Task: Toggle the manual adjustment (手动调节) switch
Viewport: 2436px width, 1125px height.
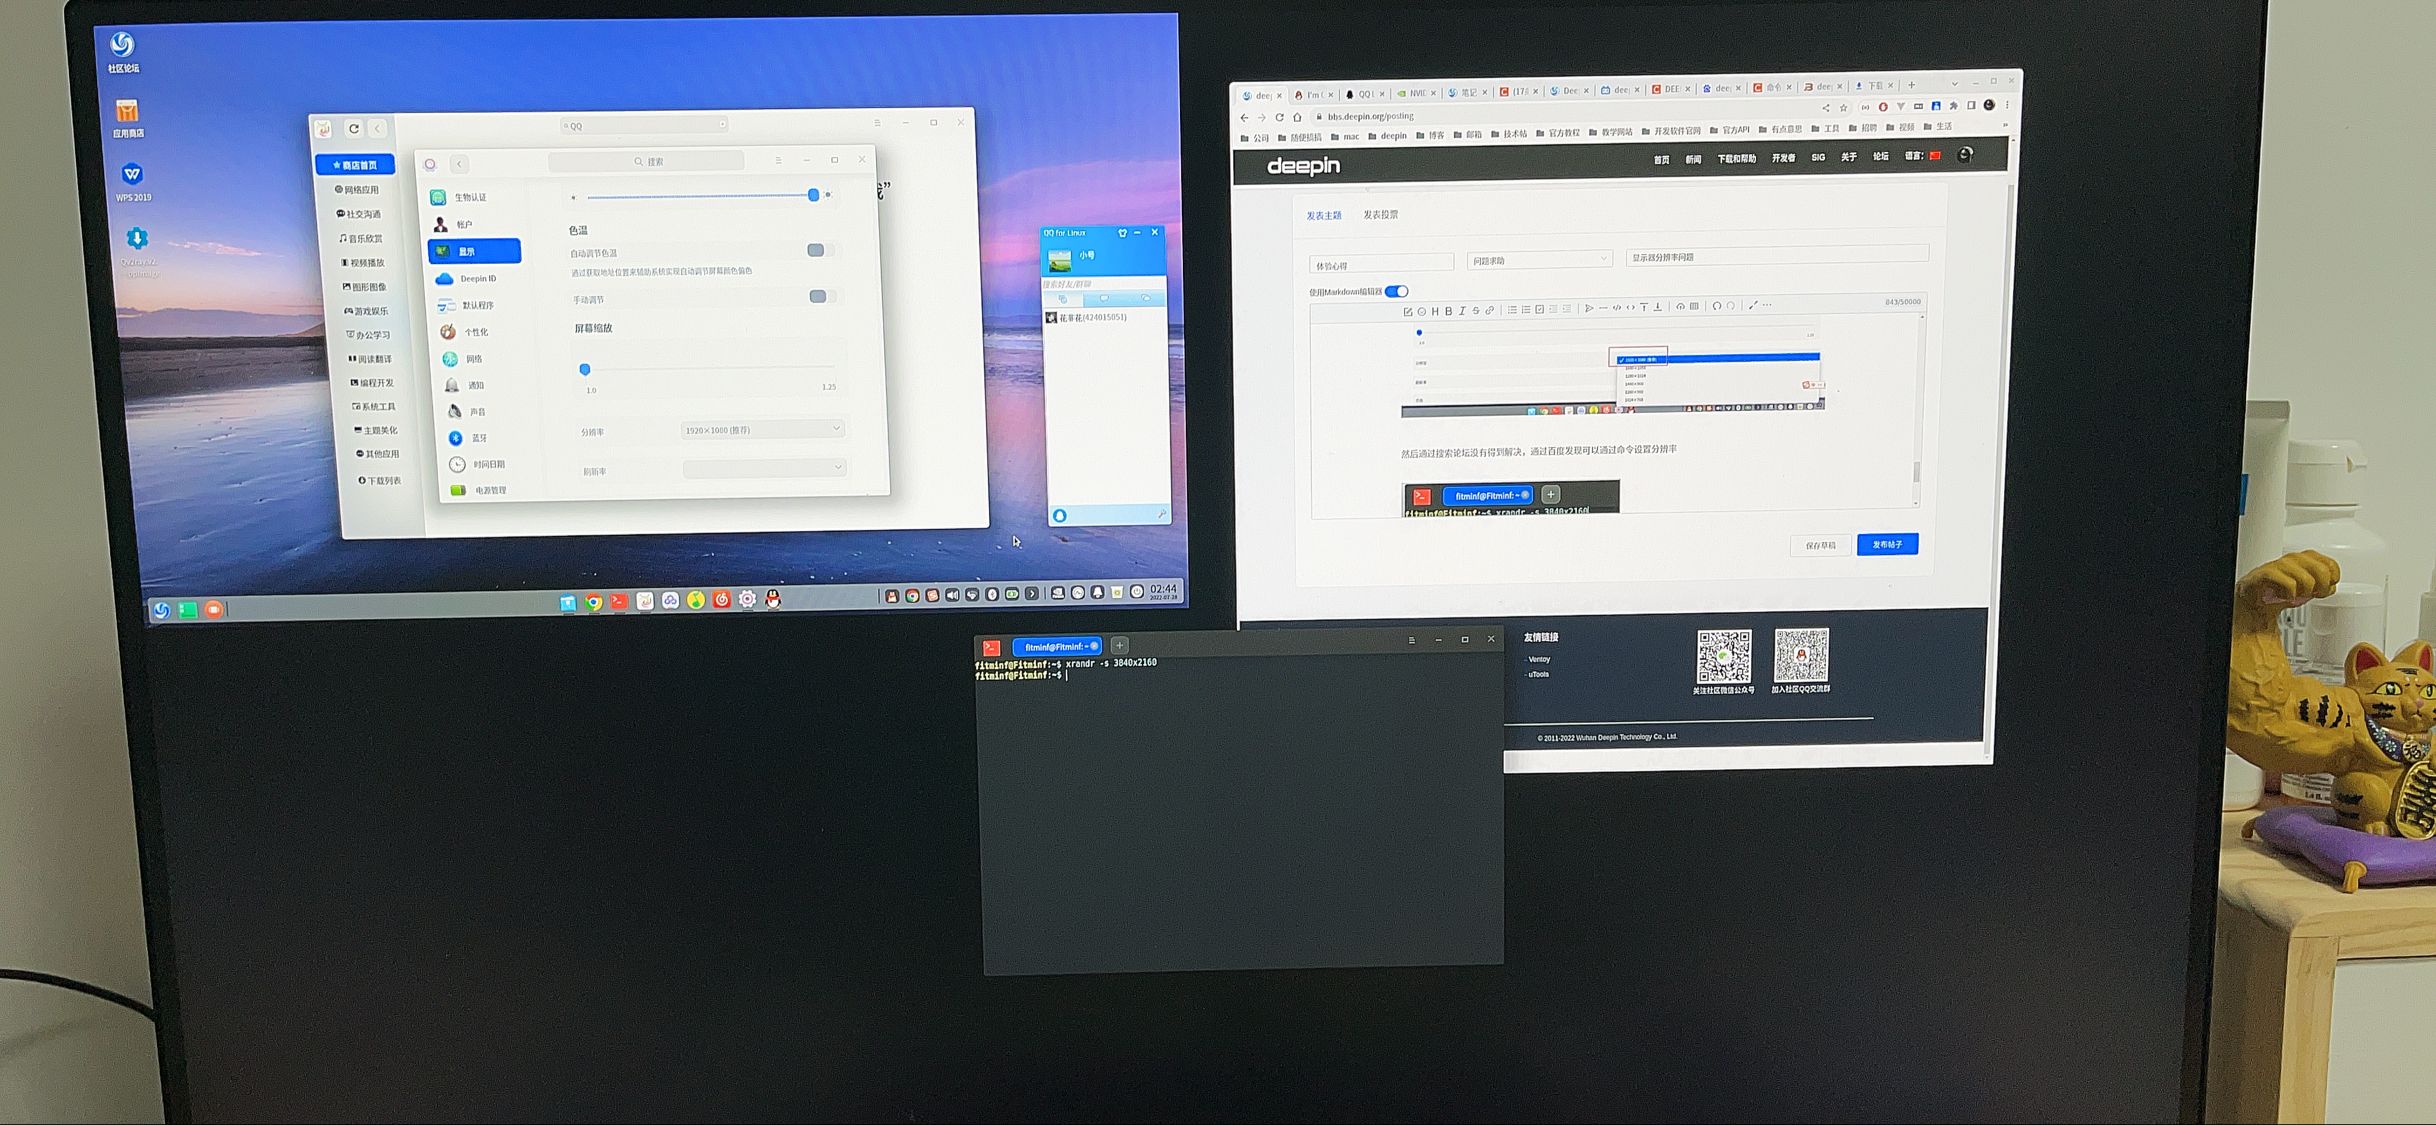Action: [821, 296]
